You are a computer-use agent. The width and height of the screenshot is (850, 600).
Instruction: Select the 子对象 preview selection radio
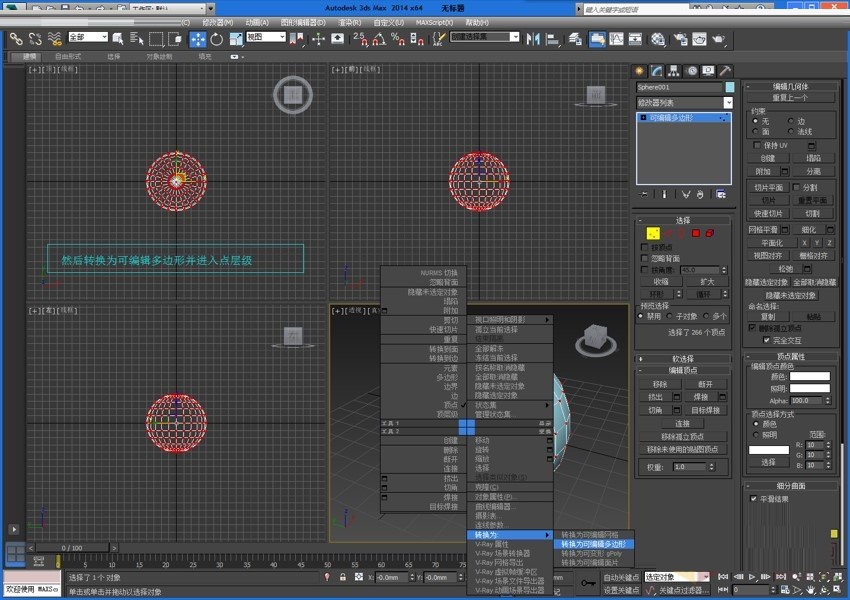[x=670, y=316]
